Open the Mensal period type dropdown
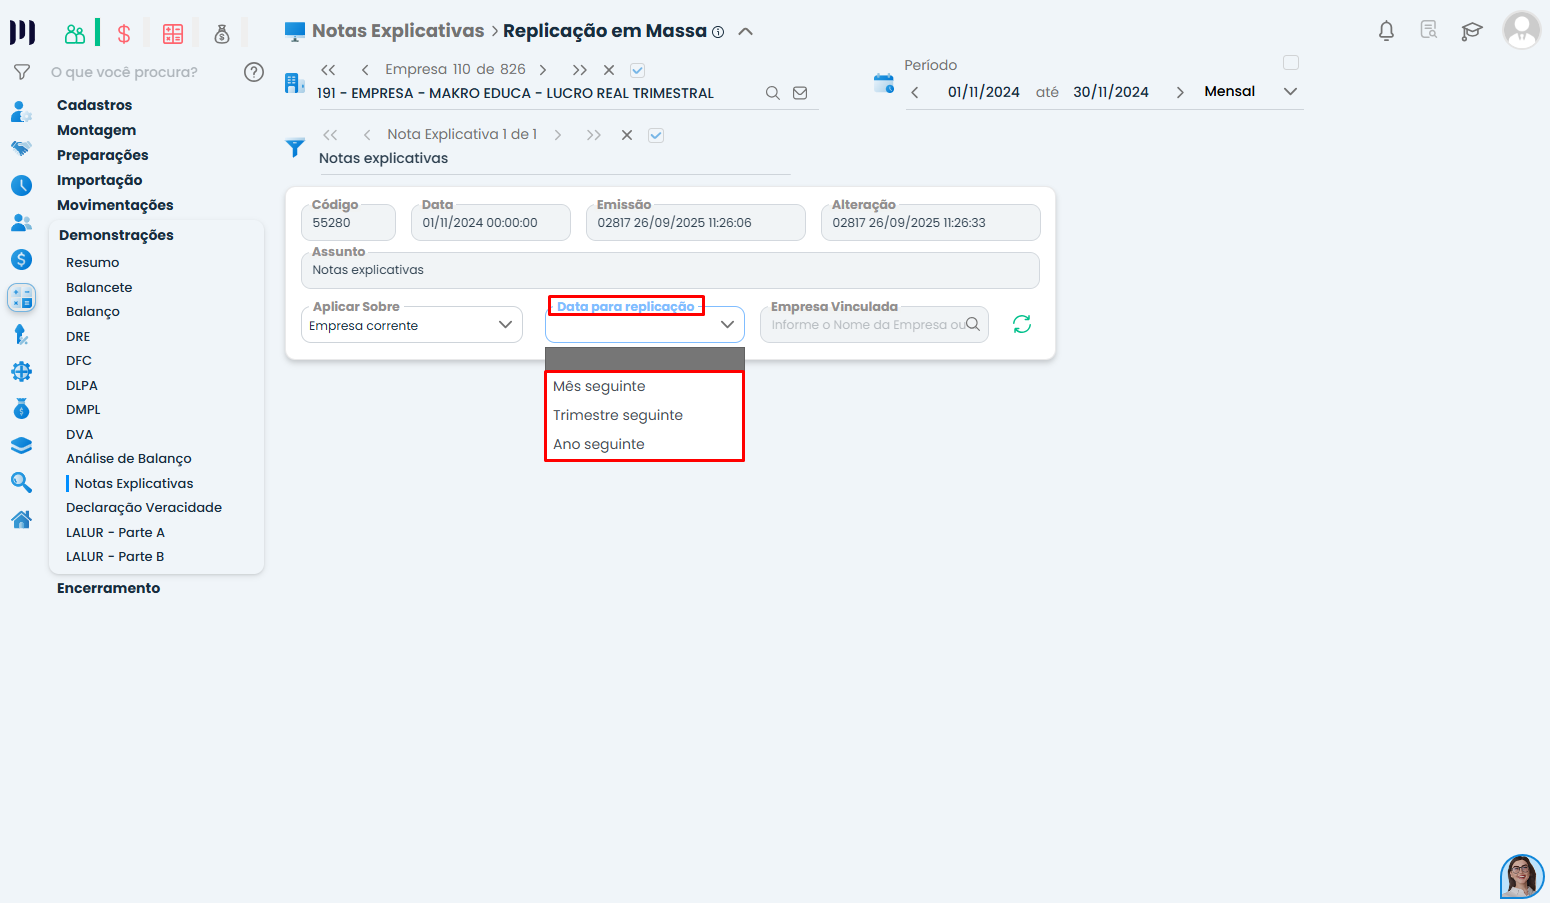 coord(1250,91)
